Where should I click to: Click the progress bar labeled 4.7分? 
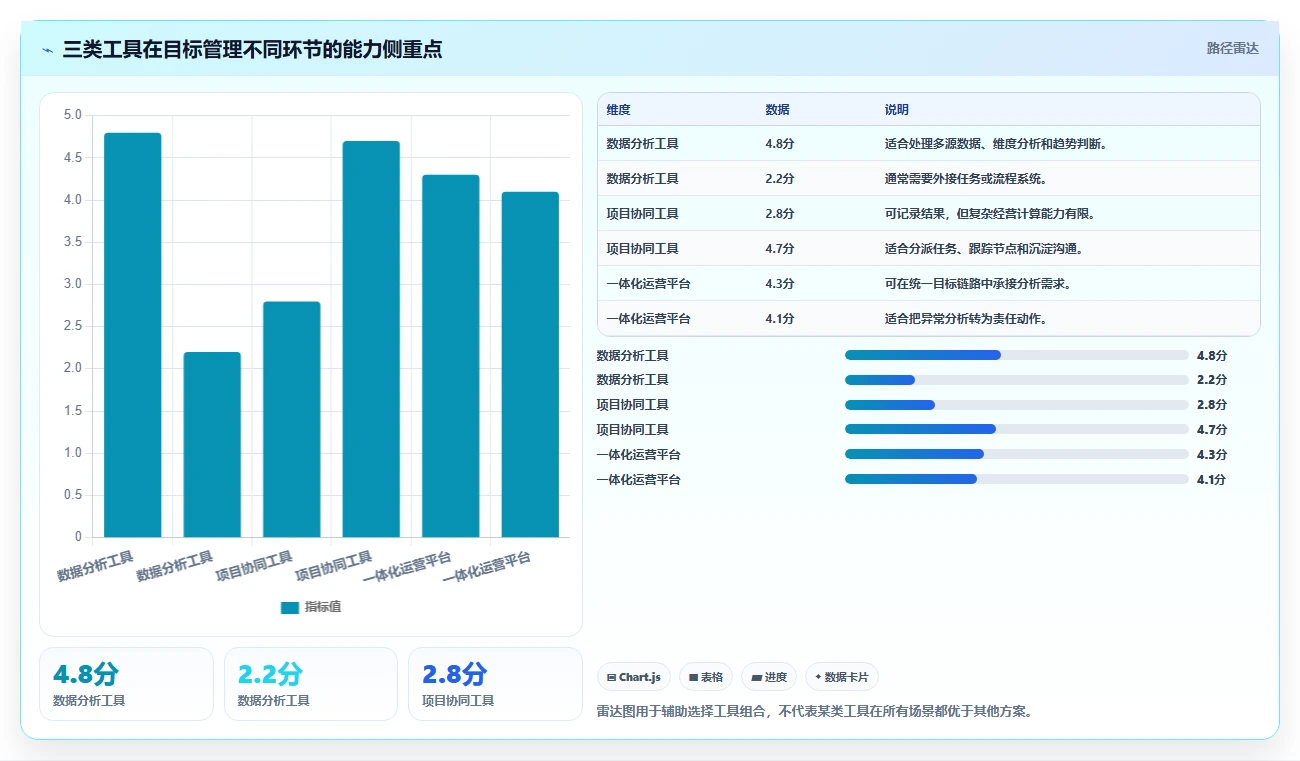click(x=1017, y=429)
